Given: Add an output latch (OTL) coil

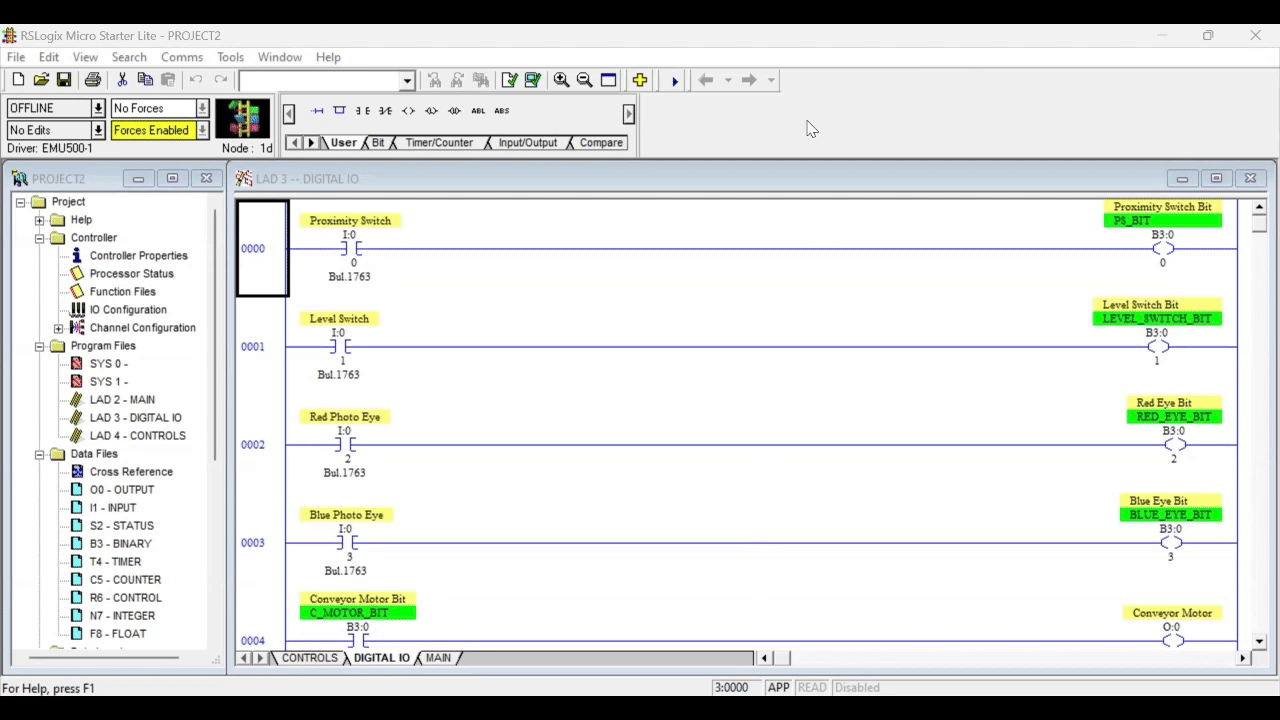Looking at the screenshot, I should point(431,111).
